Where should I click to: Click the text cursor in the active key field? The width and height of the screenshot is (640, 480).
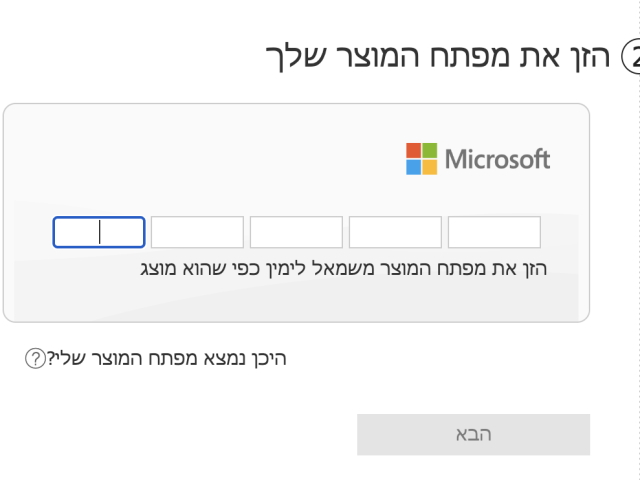click(x=100, y=232)
